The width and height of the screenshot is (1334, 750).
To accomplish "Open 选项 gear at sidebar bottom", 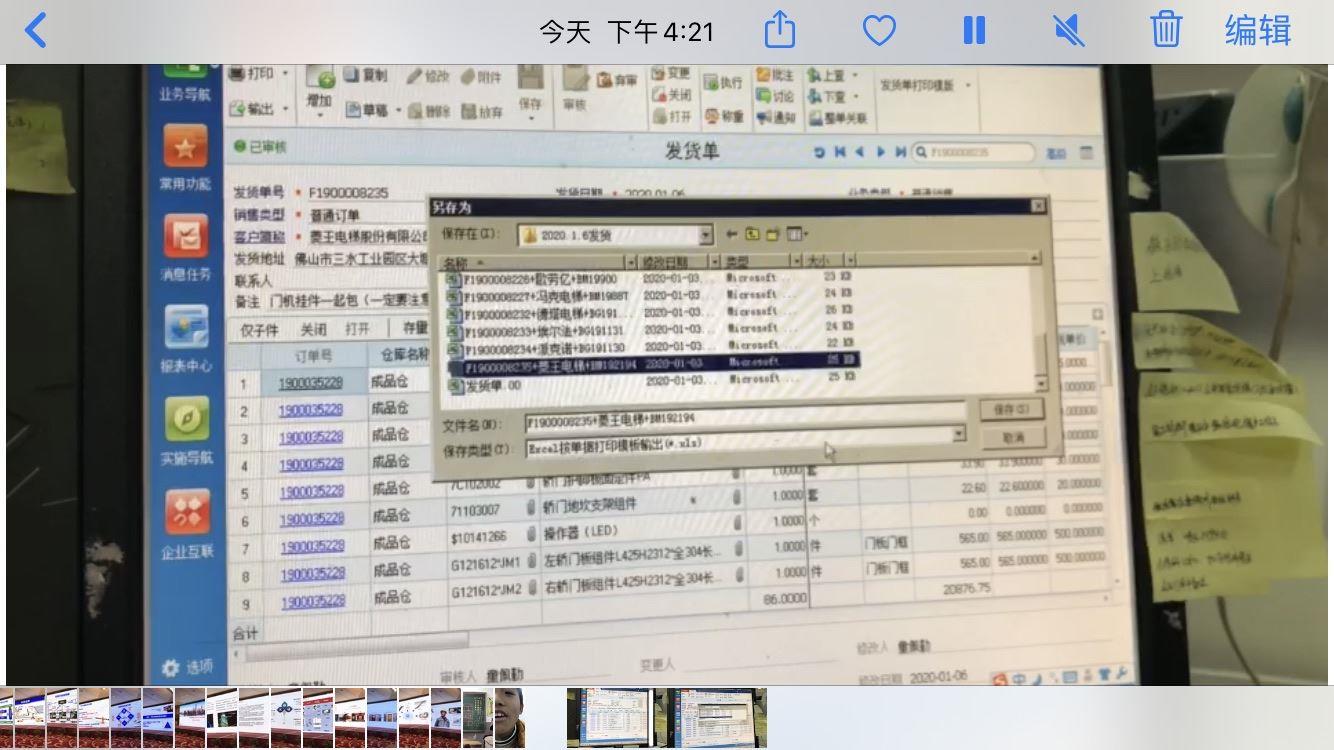I will click(187, 667).
